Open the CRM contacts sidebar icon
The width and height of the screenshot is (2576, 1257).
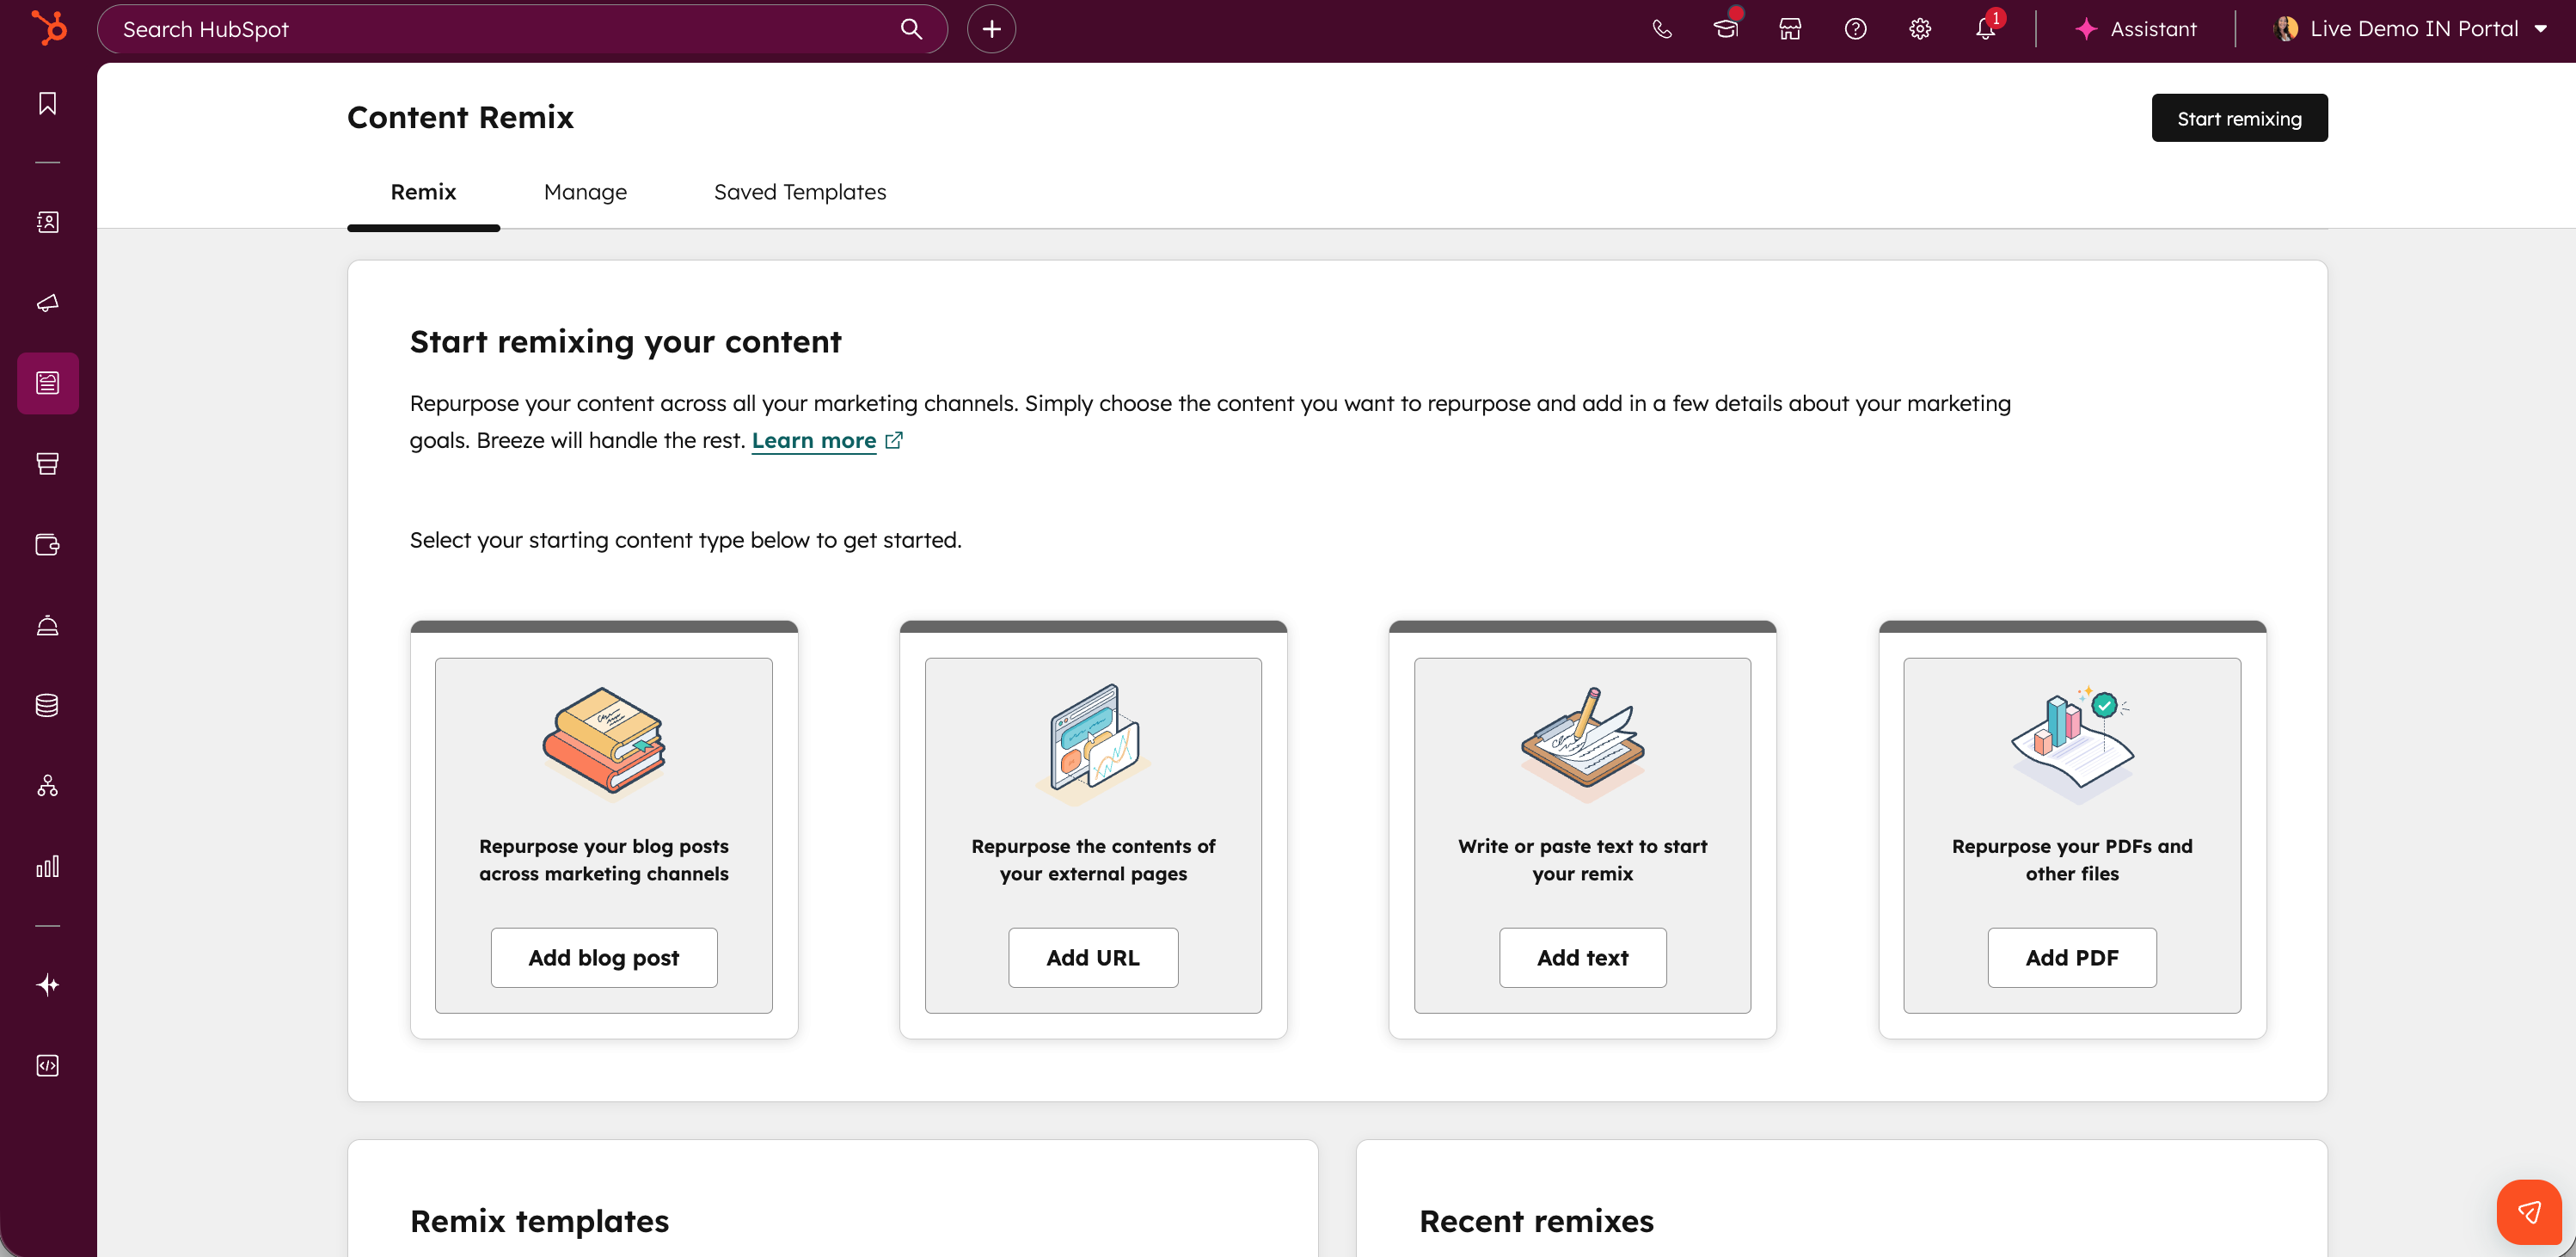tap(47, 222)
